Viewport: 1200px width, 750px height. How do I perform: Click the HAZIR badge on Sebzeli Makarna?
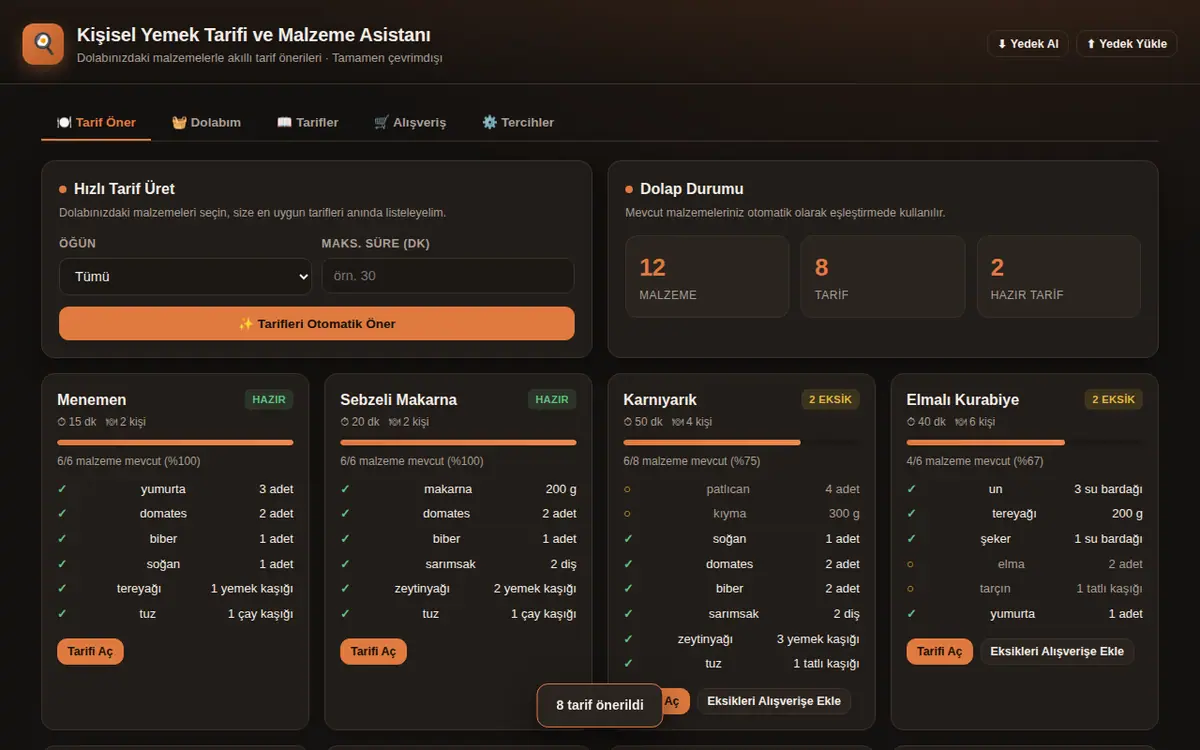click(552, 399)
